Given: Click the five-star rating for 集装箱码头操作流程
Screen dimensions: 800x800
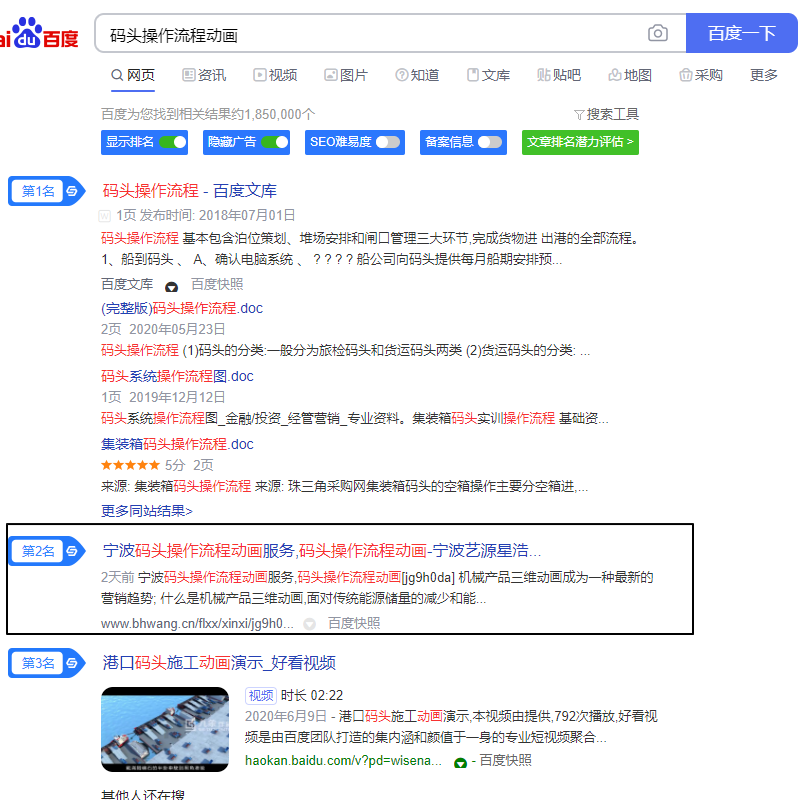Looking at the screenshot, I should point(131,465).
